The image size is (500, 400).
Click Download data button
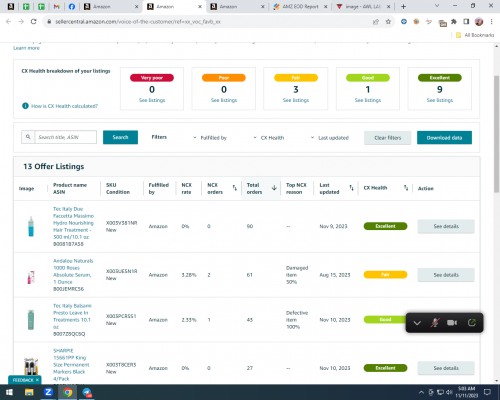(444, 138)
